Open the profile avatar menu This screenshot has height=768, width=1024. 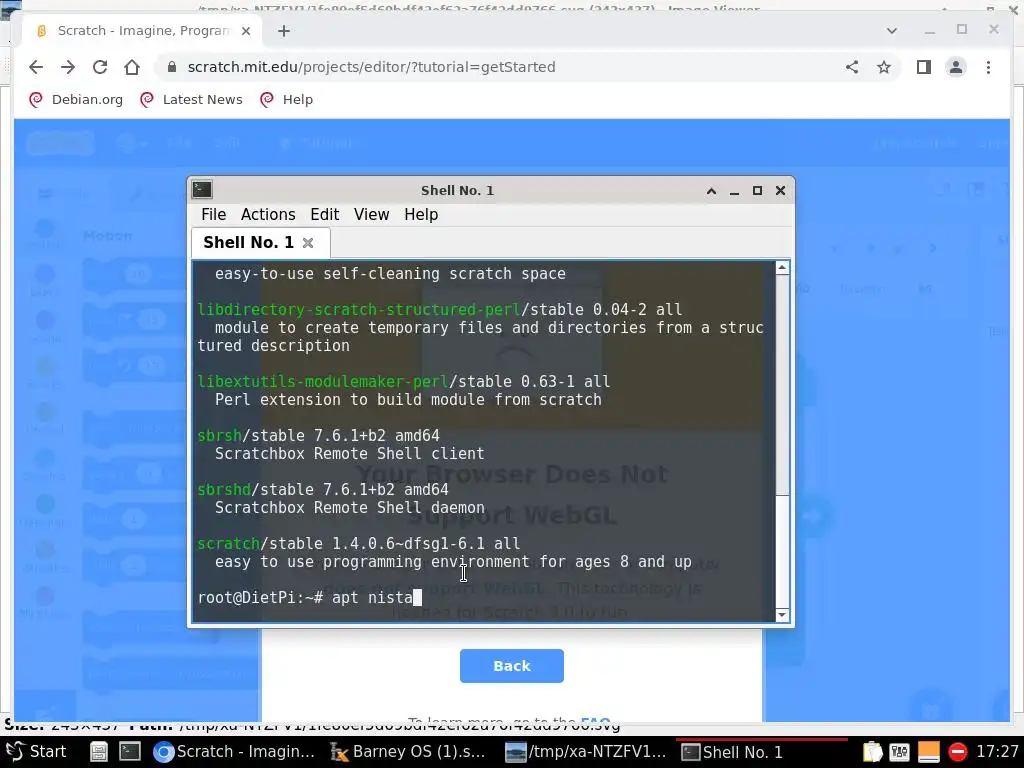[x=956, y=67]
